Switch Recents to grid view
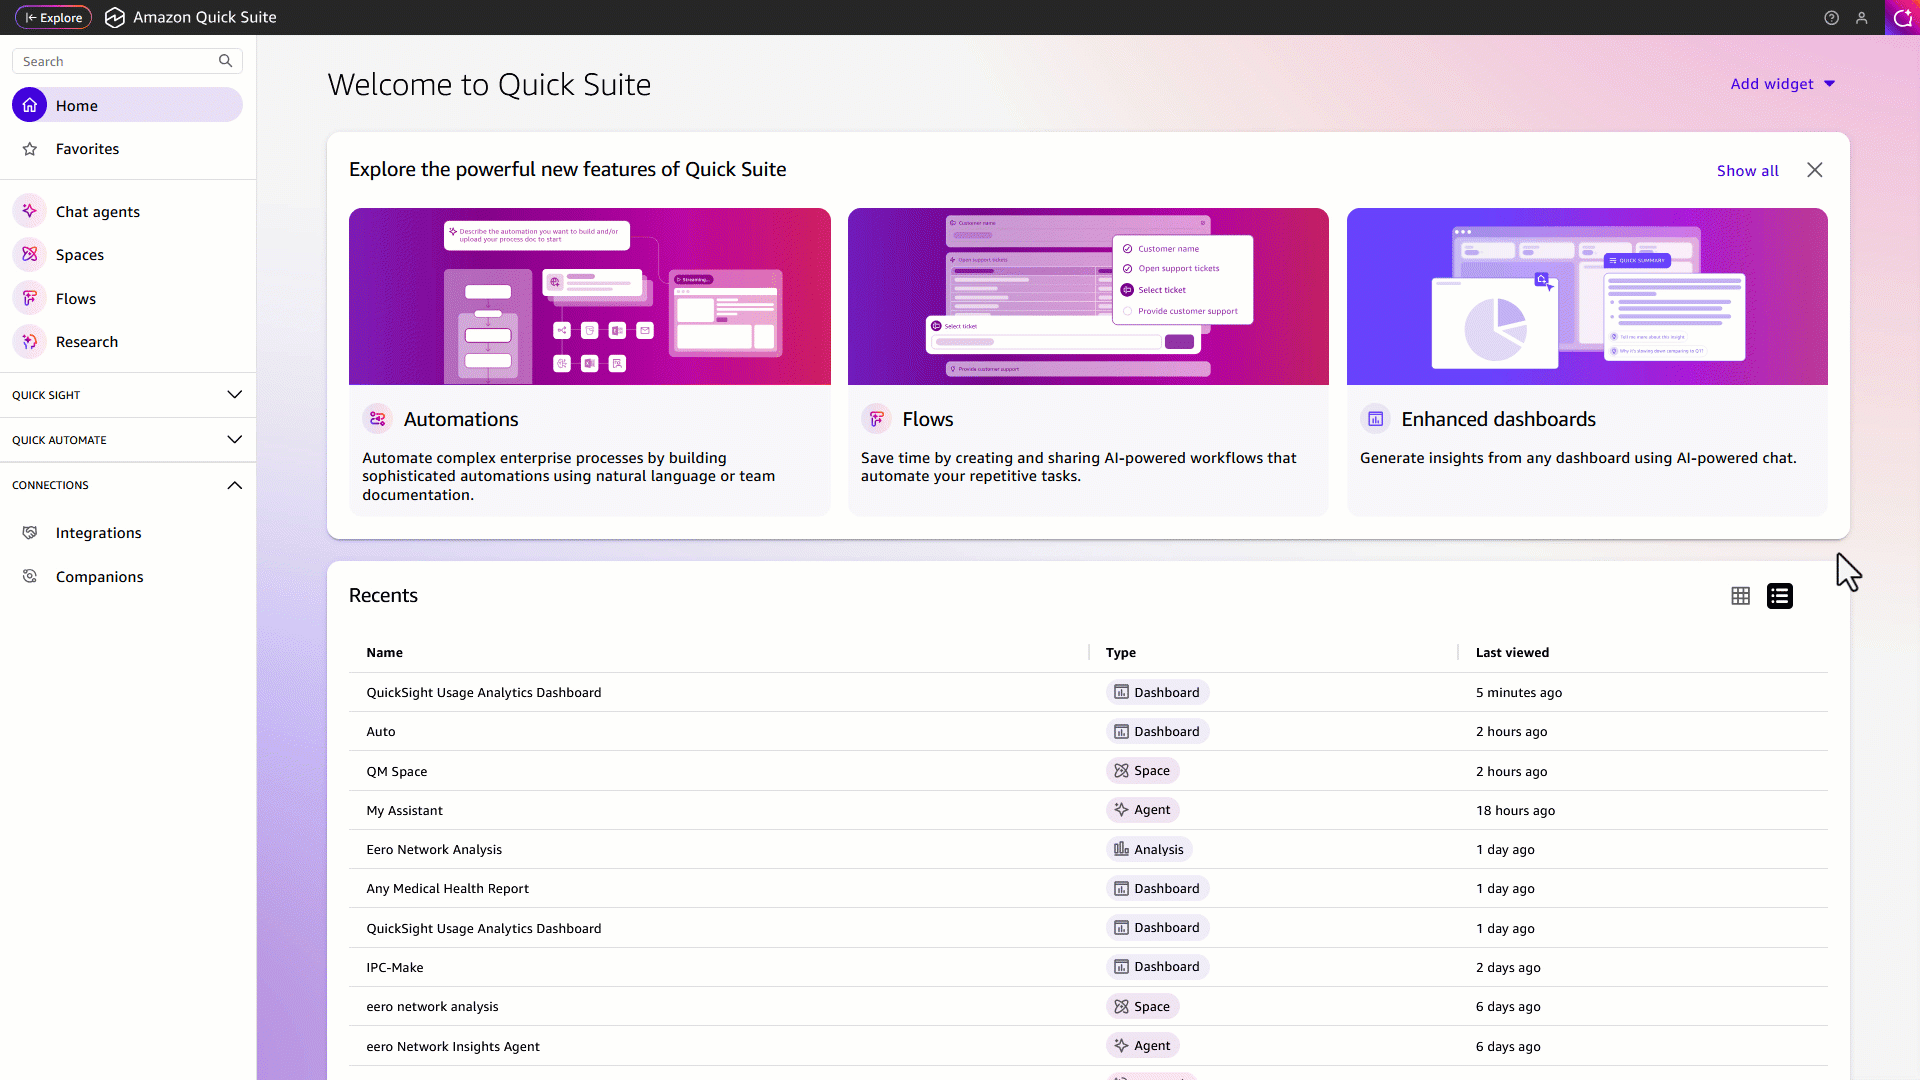Image resolution: width=1920 pixels, height=1080 pixels. point(1740,596)
